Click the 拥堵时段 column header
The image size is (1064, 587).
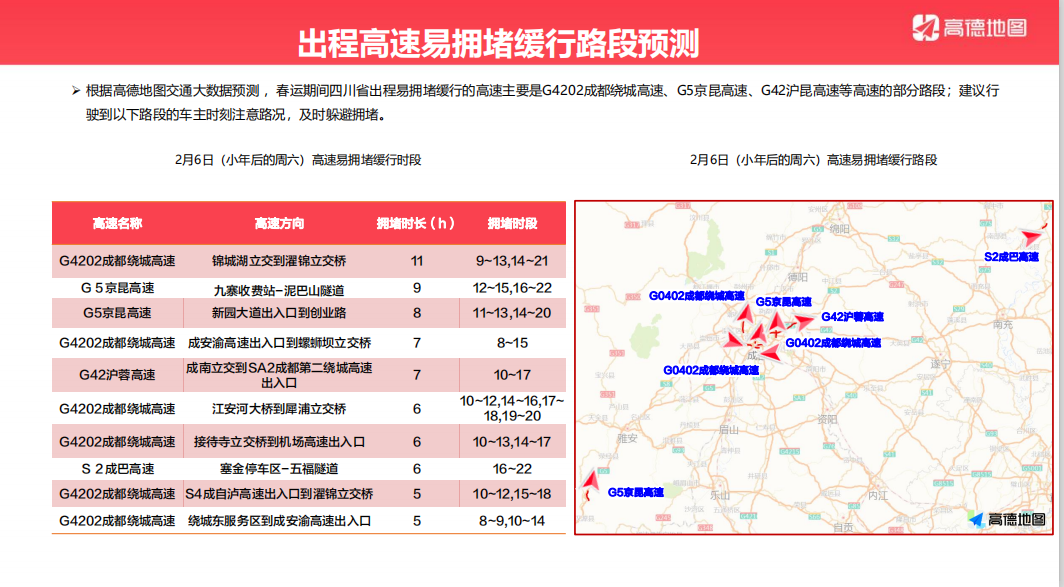(x=512, y=223)
